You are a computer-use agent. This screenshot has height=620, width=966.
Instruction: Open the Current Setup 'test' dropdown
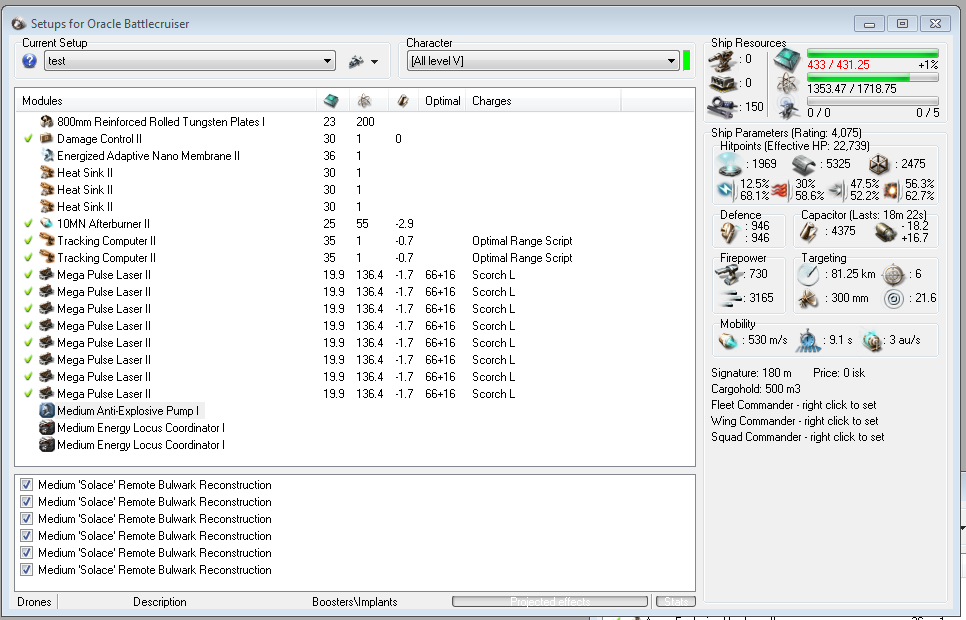point(190,61)
